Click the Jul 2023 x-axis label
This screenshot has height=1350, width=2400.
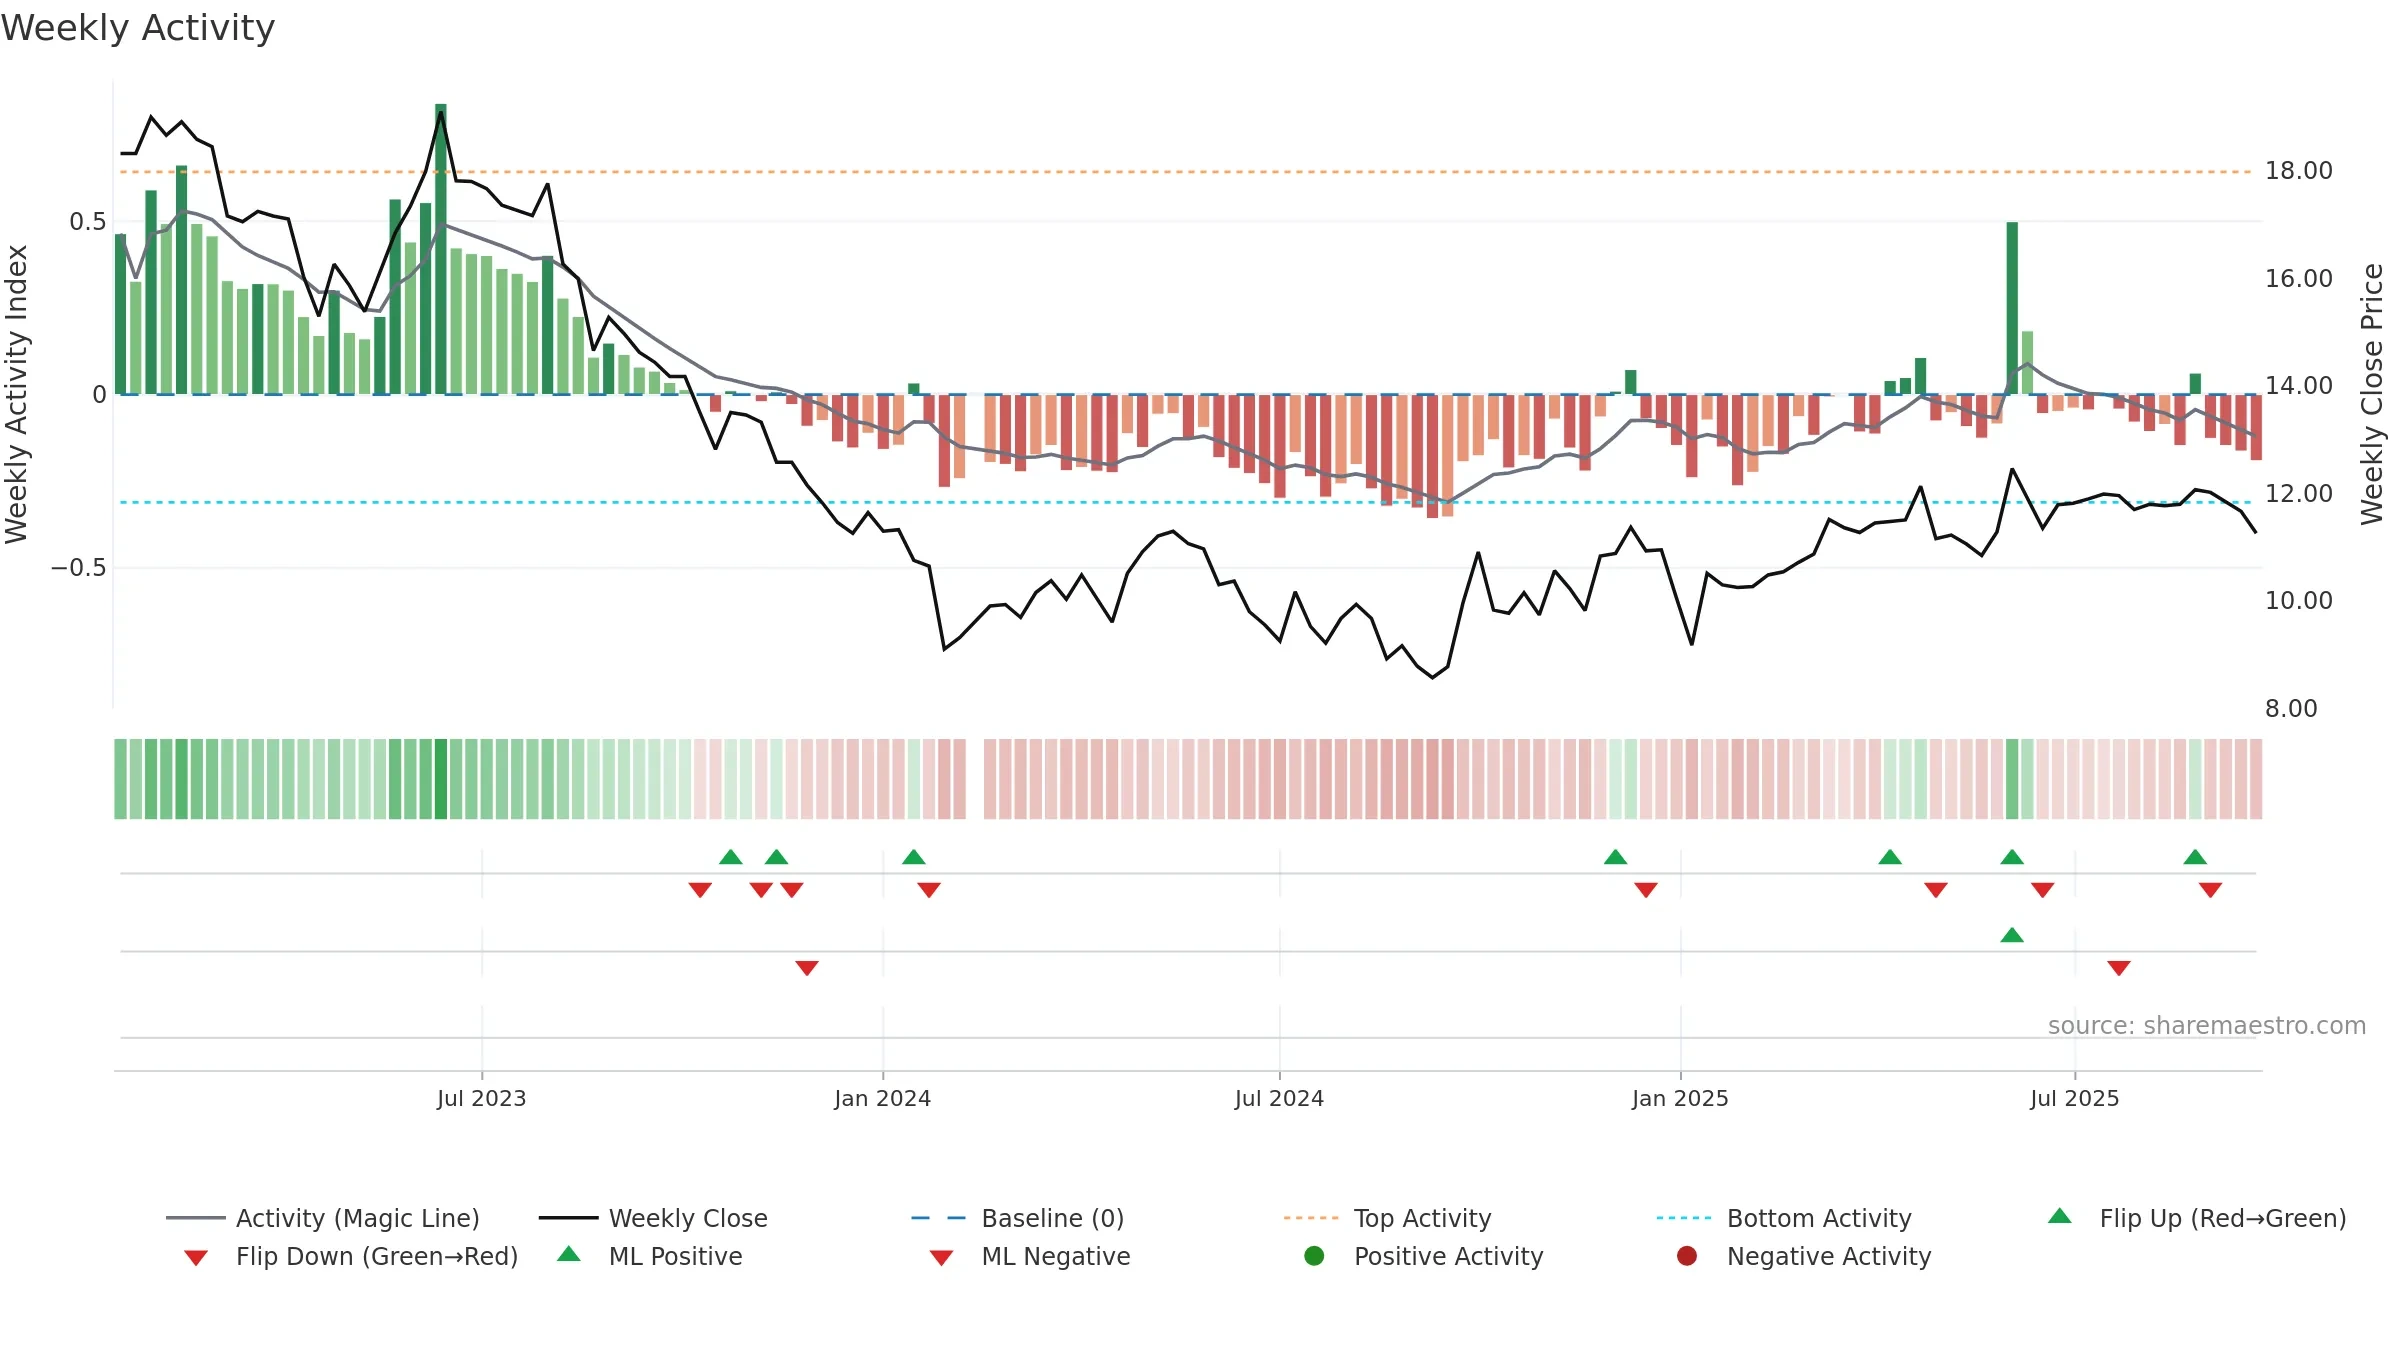(481, 1098)
